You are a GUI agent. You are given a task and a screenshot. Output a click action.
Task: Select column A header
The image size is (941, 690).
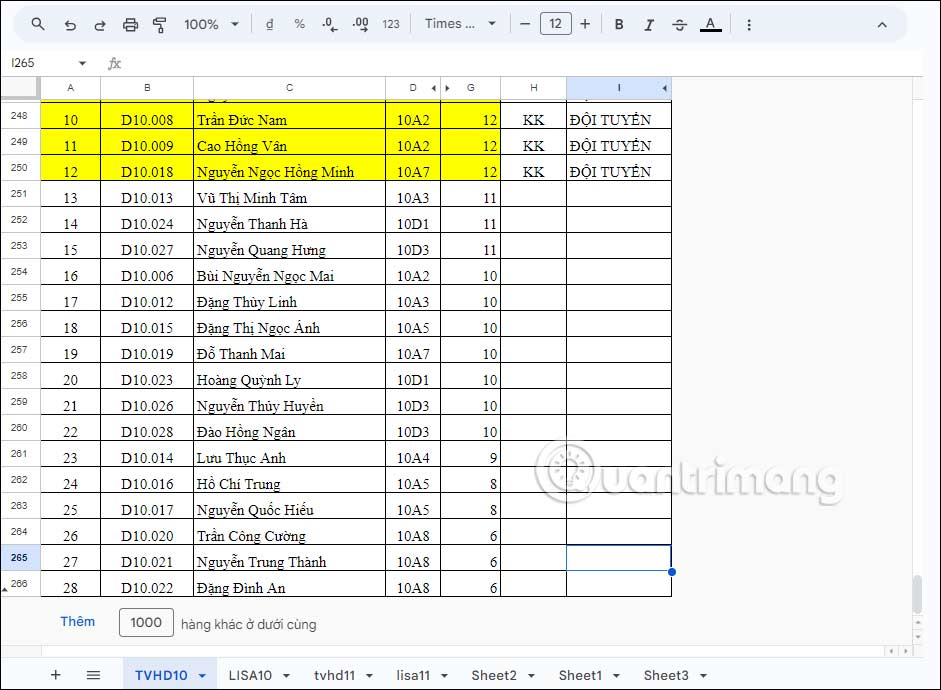coord(71,88)
